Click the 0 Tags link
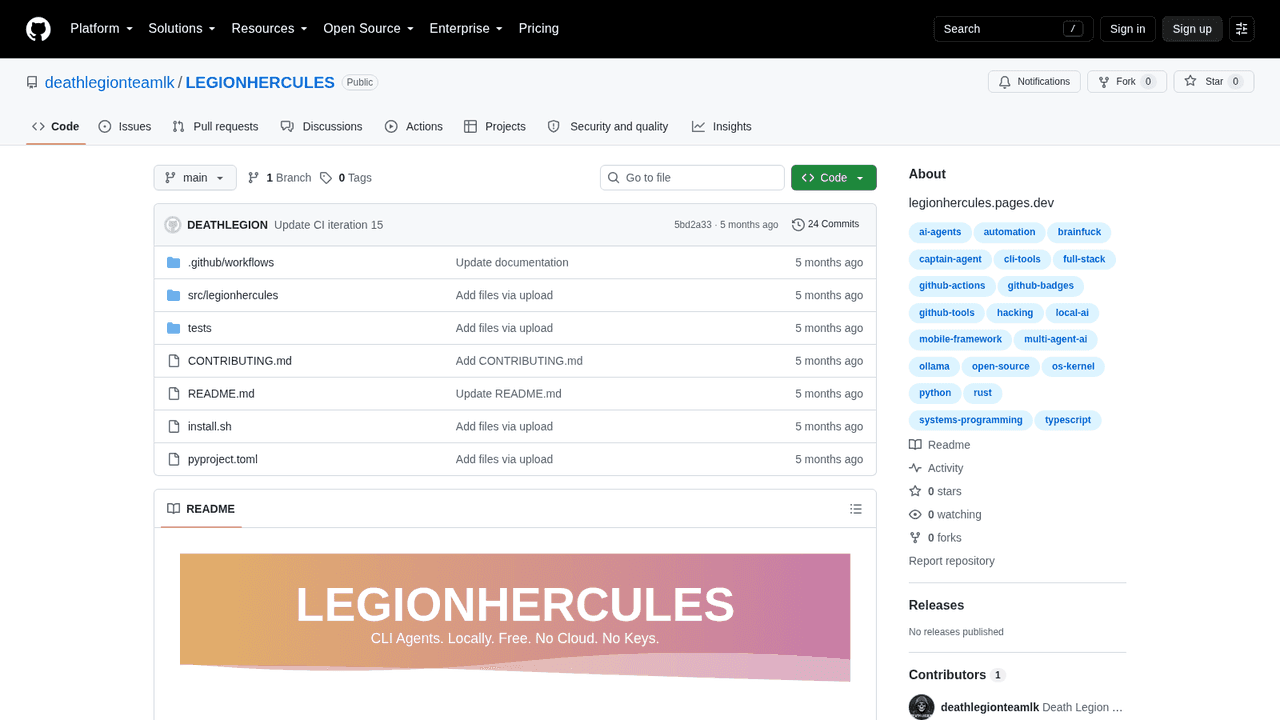This screenshot has width=1280, height=720. 346,178
